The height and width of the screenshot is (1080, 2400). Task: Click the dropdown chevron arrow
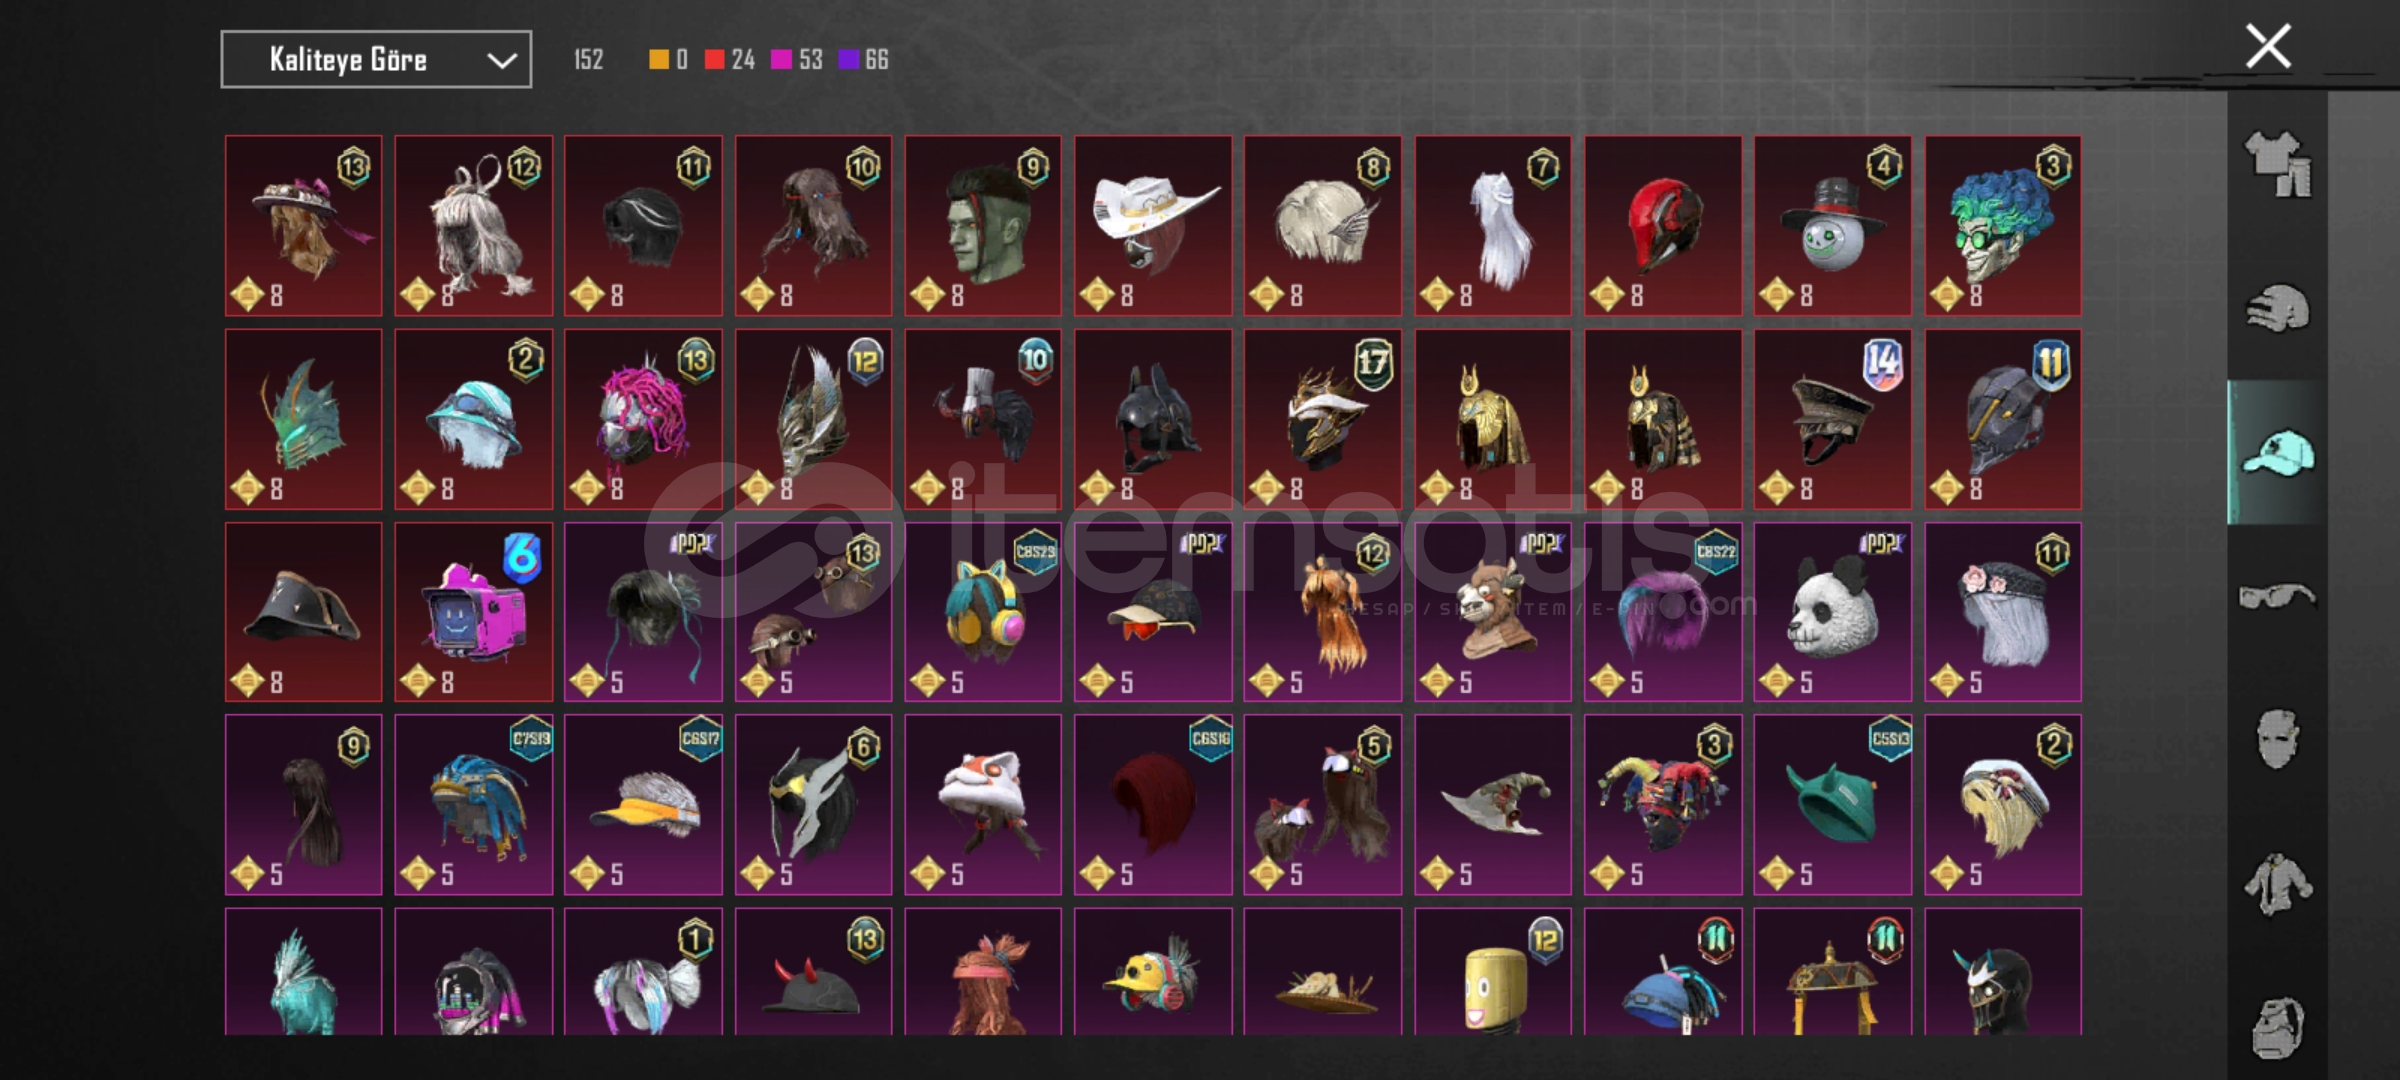coord(501,61)
